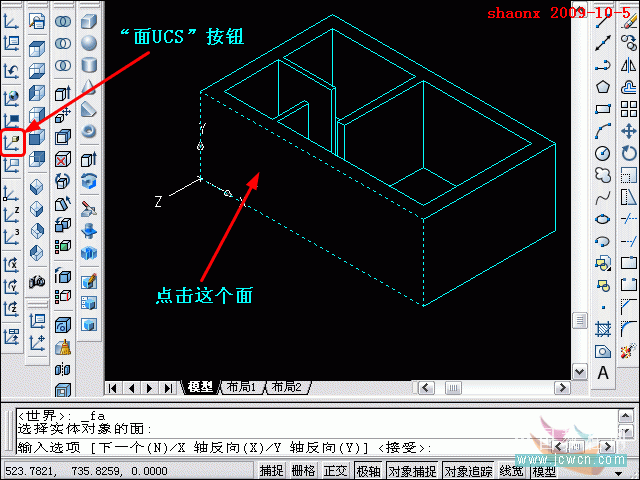Choose the Move tool
Screen dimensions: 640x480
click(x=629, y=131)
